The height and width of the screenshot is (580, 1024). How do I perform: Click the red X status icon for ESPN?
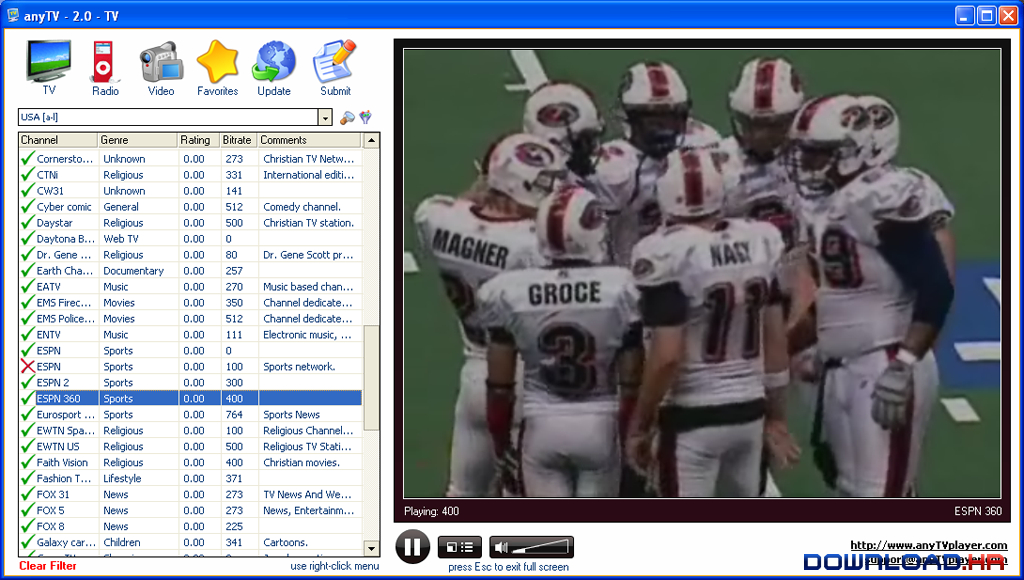click(27, 366)
